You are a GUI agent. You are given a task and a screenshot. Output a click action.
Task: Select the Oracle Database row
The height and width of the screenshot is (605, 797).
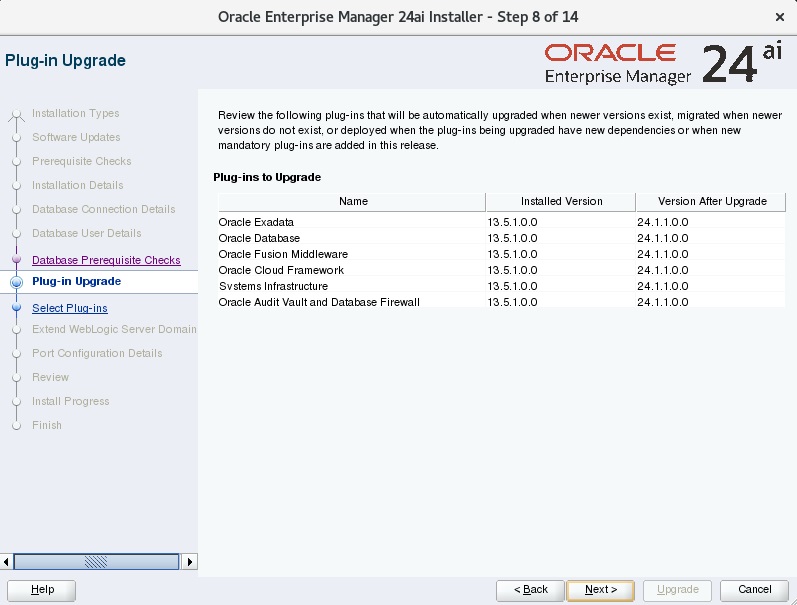click(x=502, y=238)
